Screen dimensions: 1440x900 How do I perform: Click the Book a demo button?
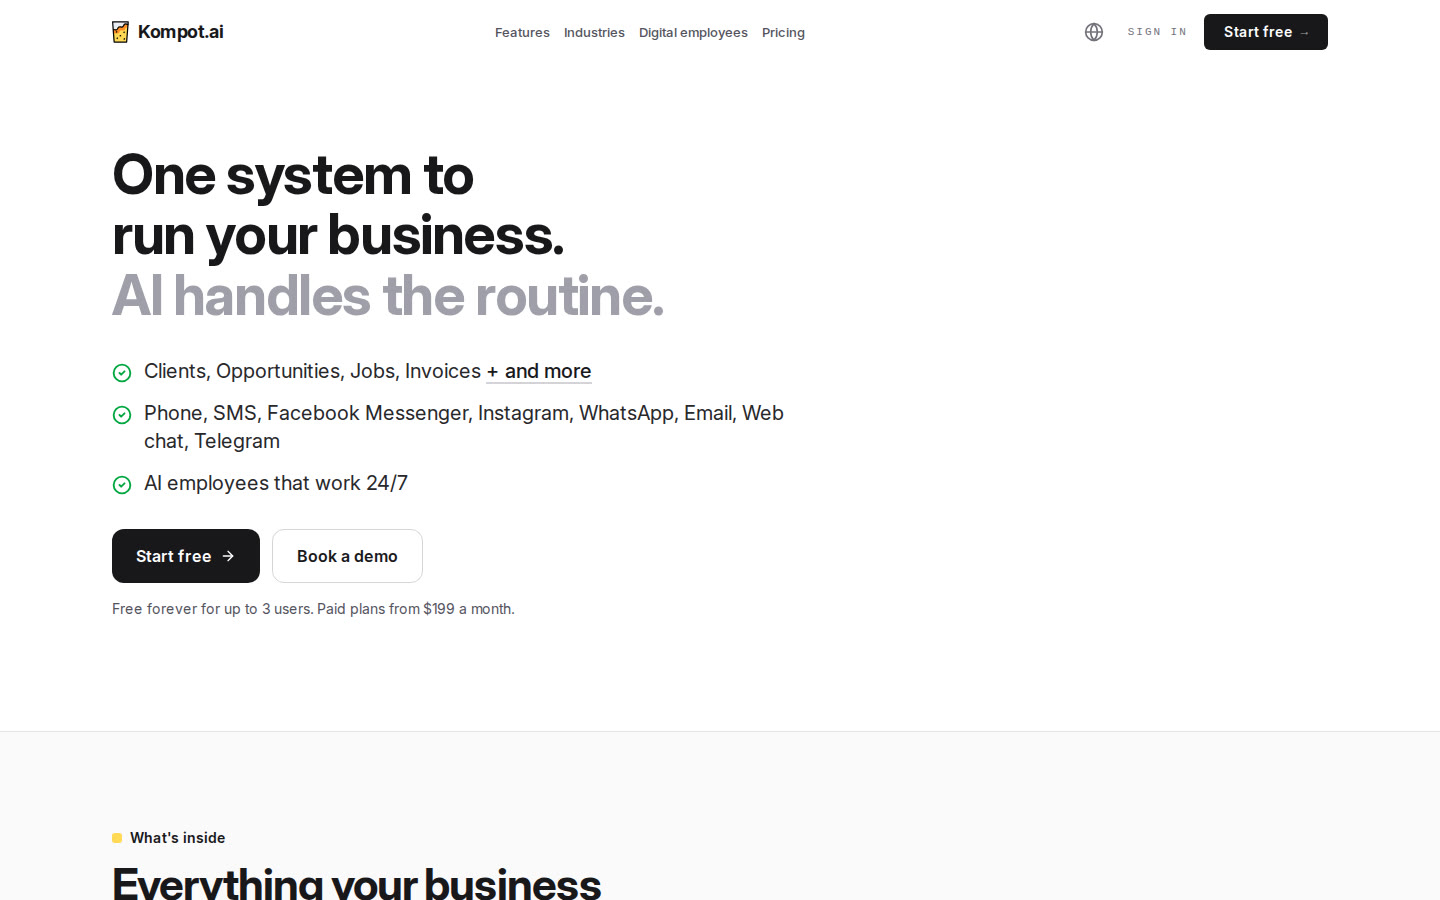tap(347, 556)
